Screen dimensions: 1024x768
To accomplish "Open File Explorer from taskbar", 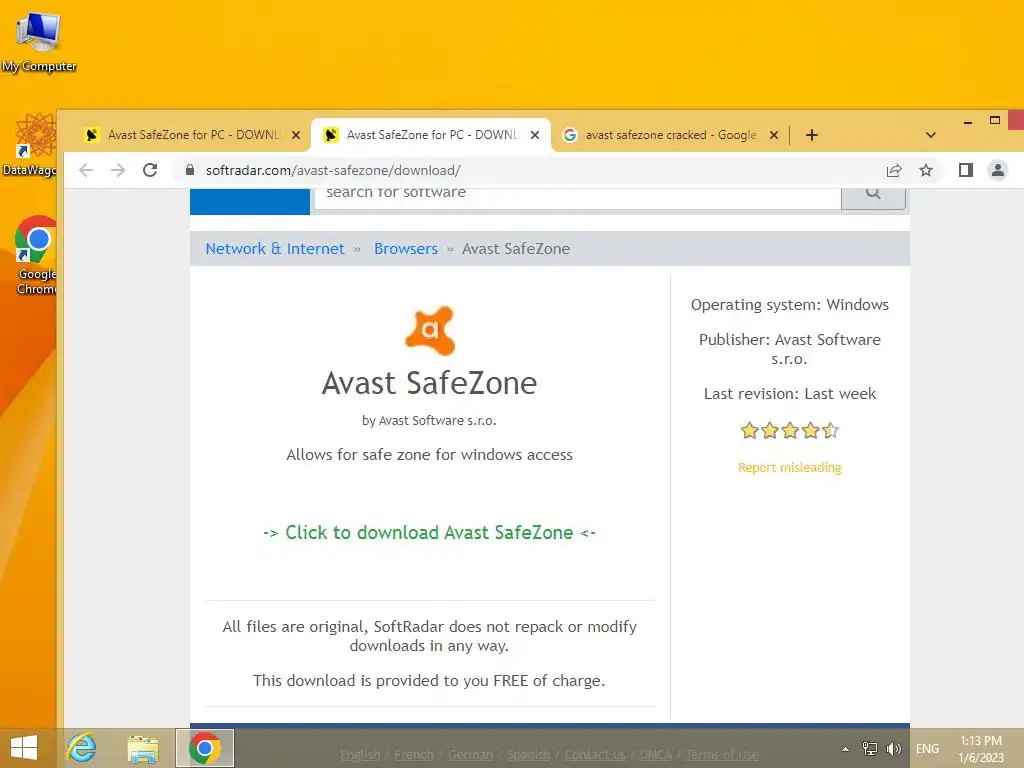I will click(x=143, y=749).
